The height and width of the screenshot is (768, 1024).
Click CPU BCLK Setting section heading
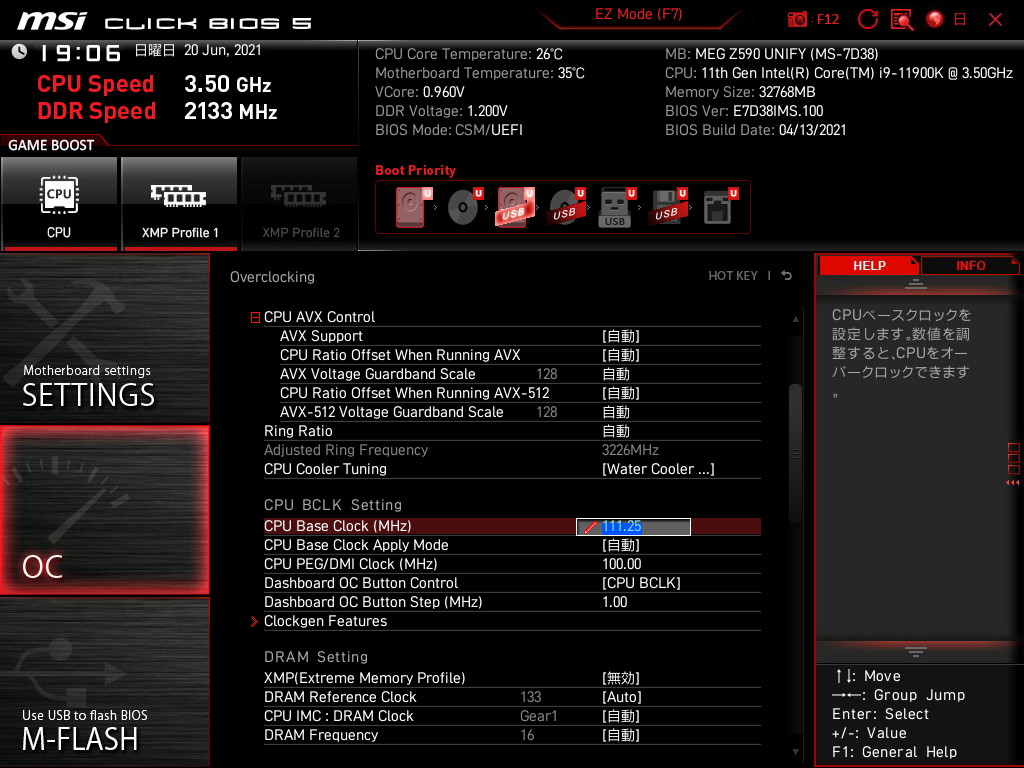[332, 505]
